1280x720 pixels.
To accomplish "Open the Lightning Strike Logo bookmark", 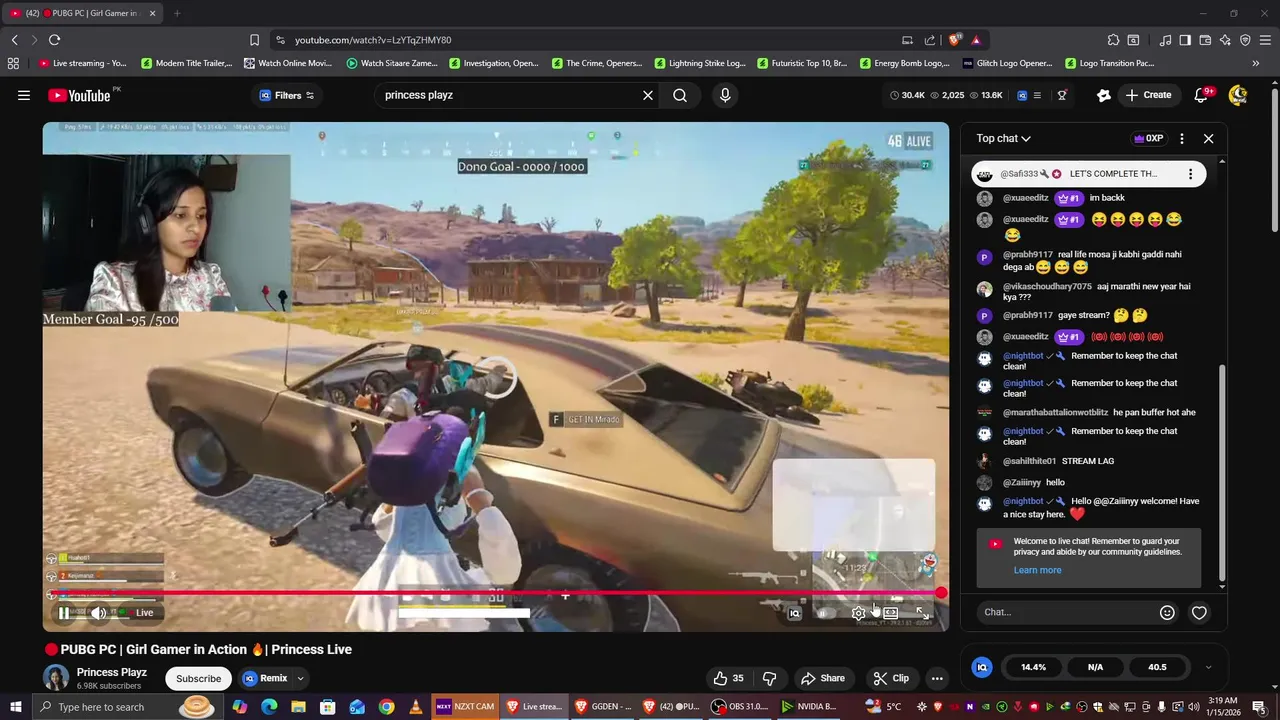I will [700, 63].
